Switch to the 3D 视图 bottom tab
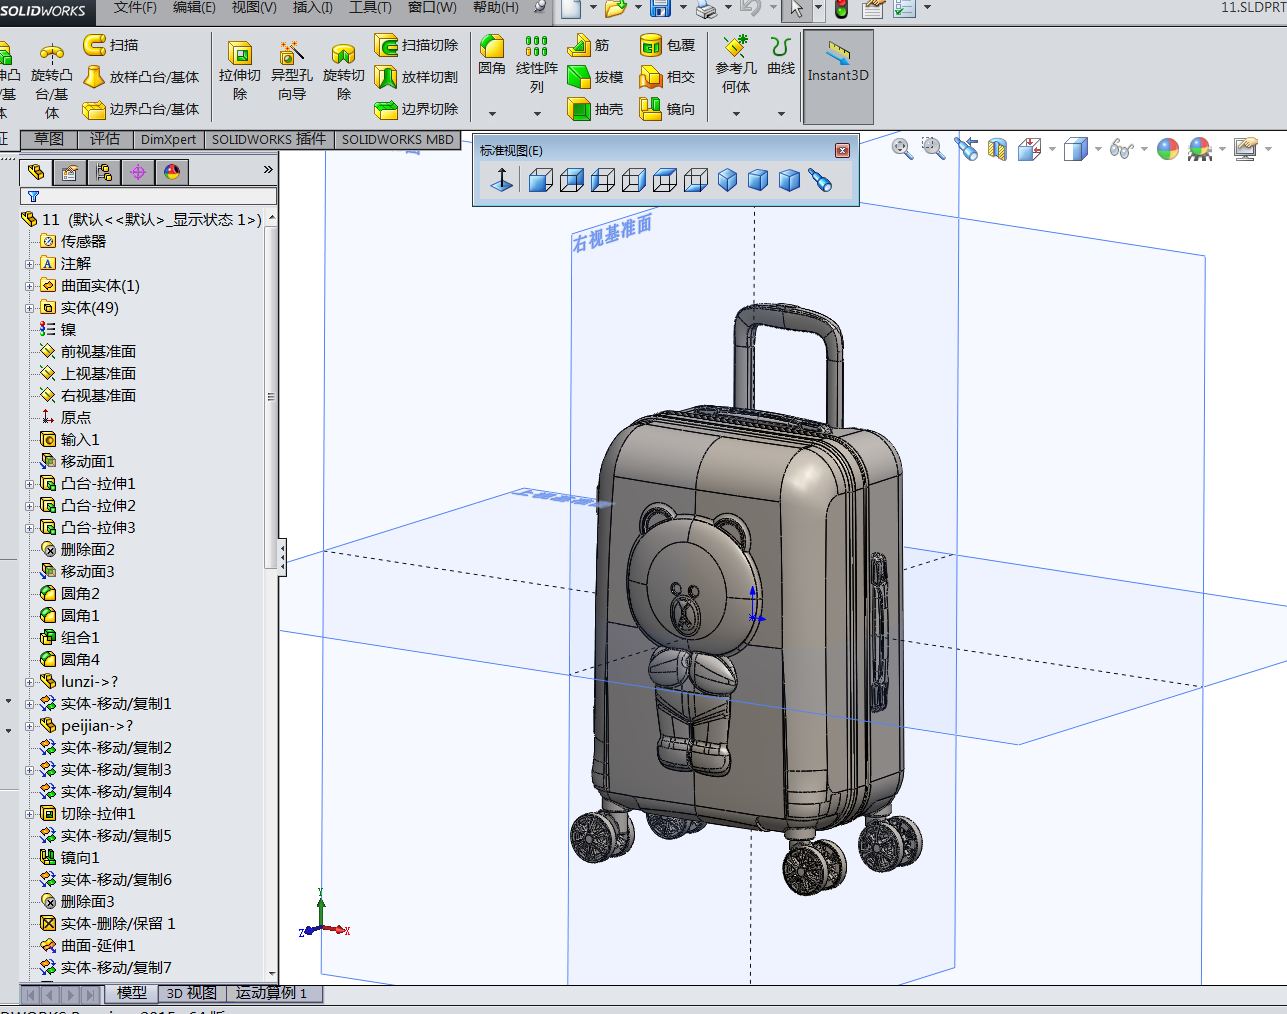 click(191, 993)
